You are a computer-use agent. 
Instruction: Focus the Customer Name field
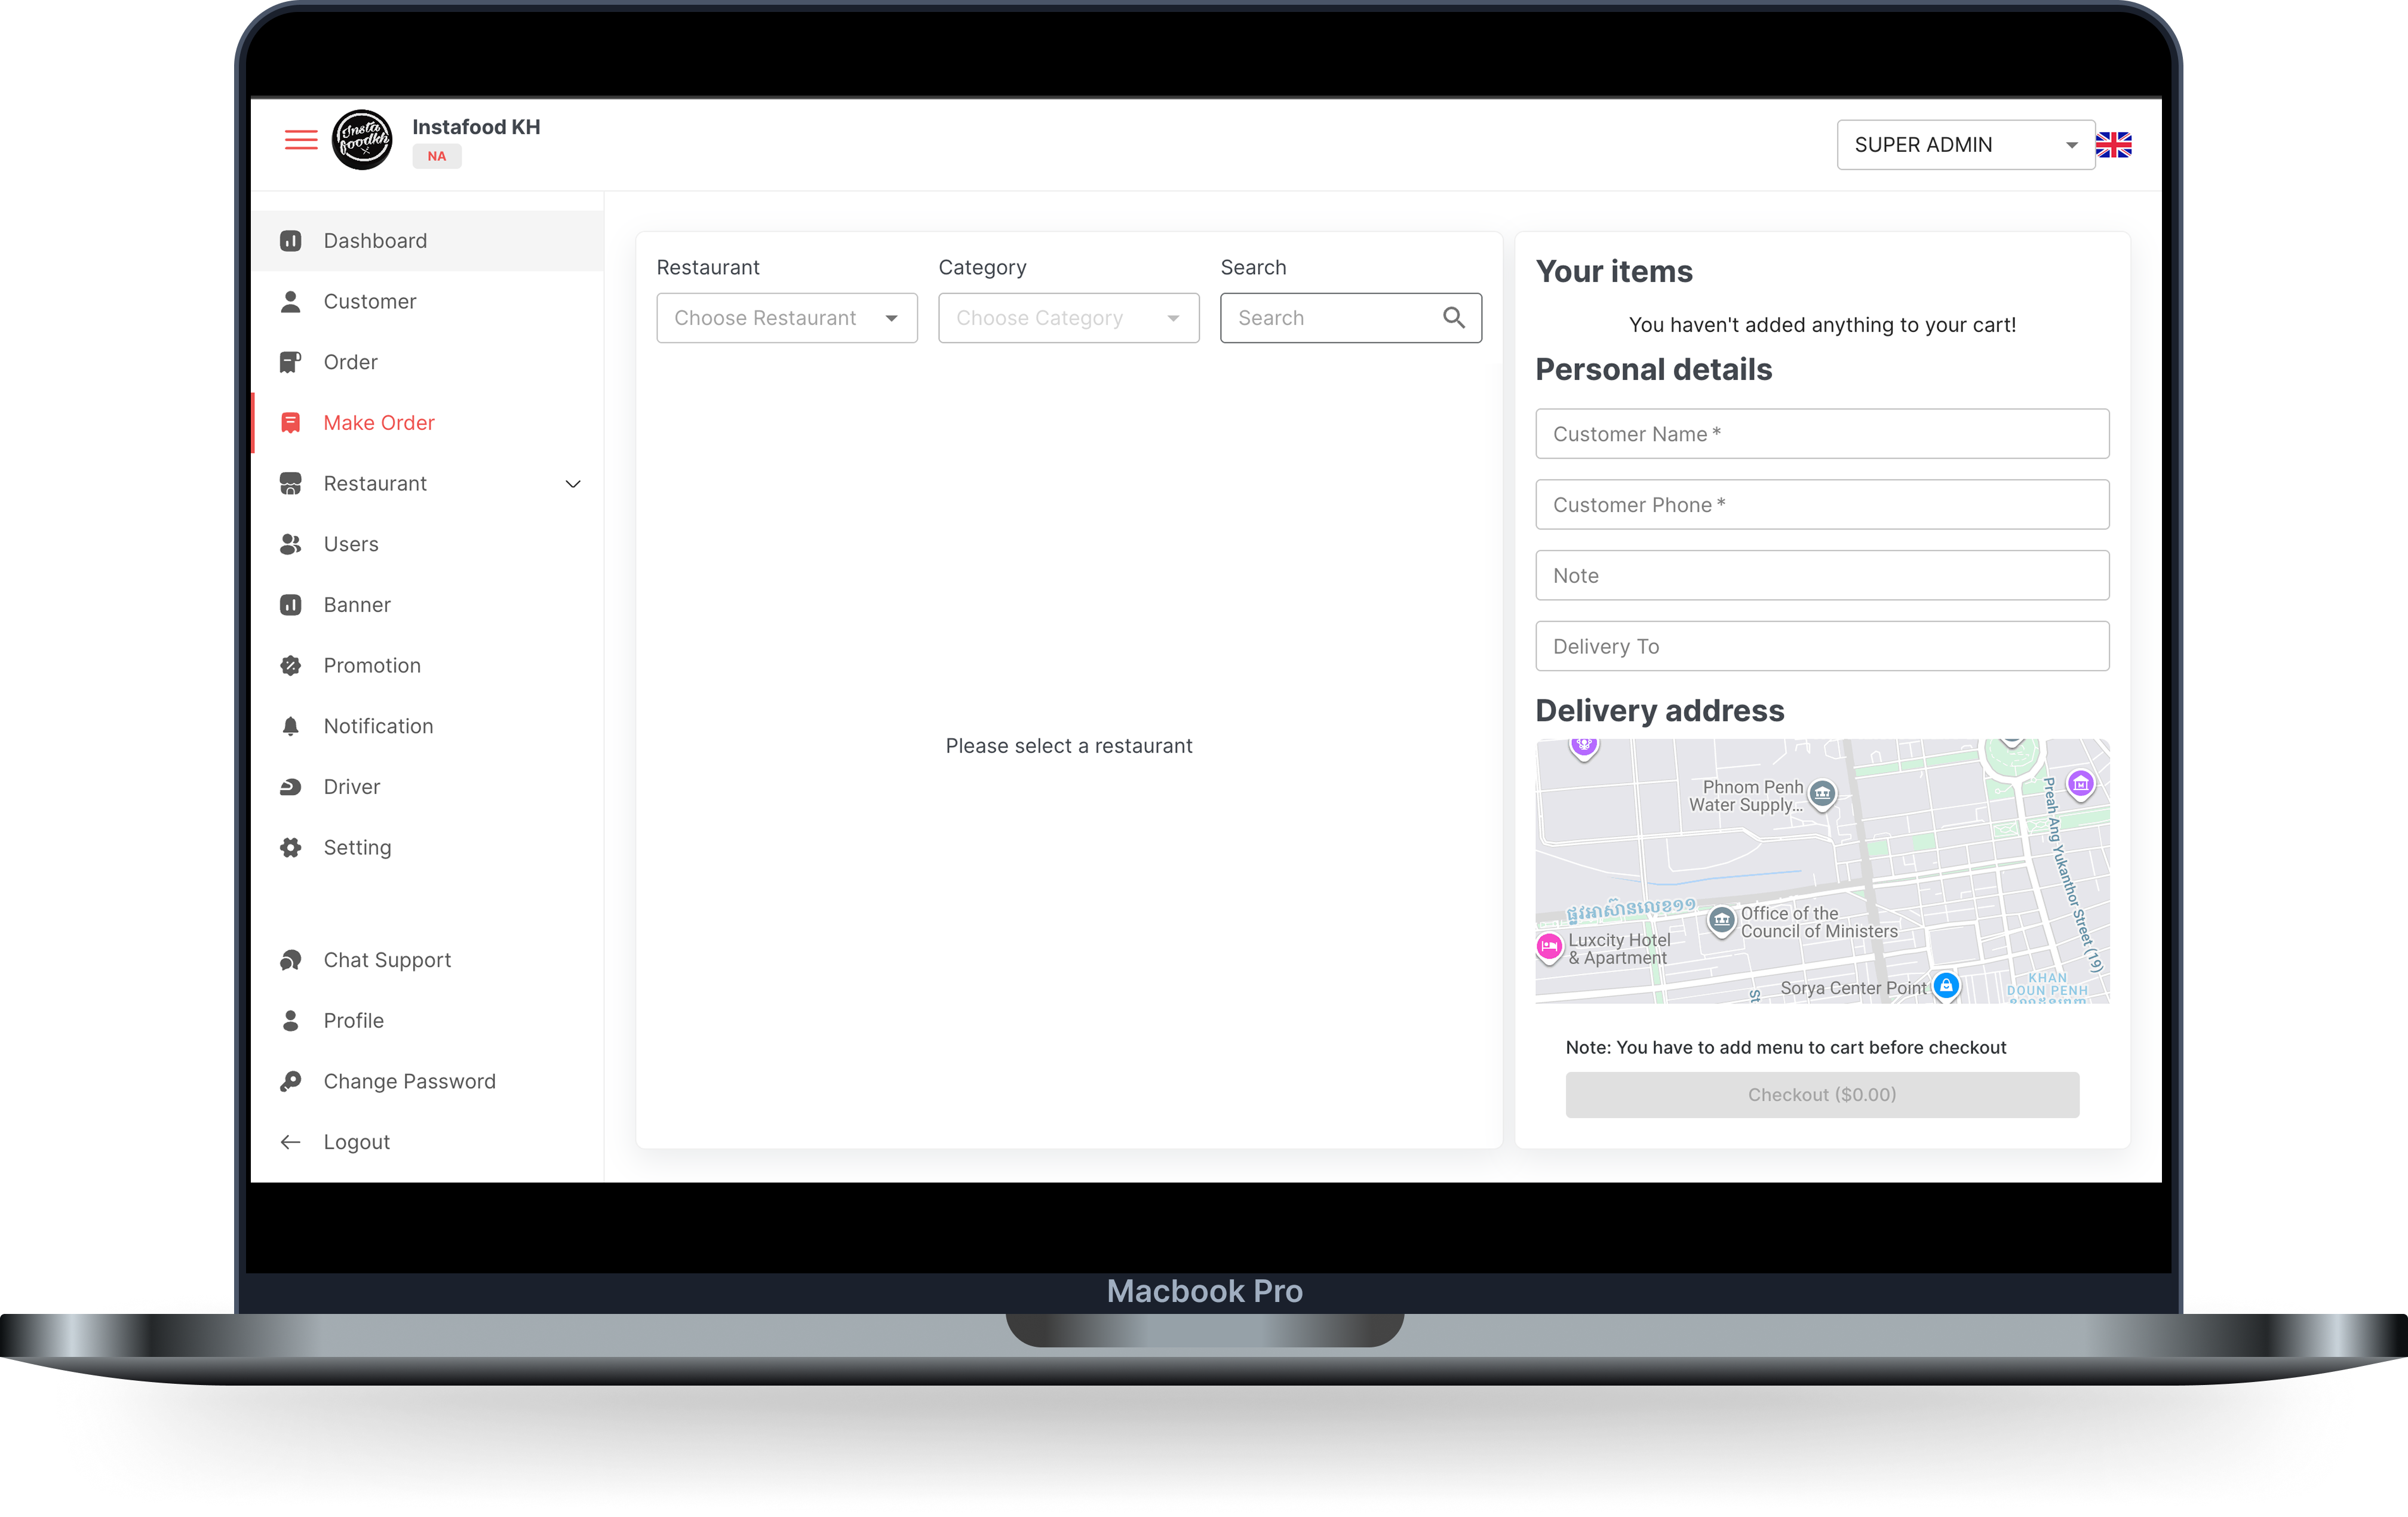tap(1822, 434)
